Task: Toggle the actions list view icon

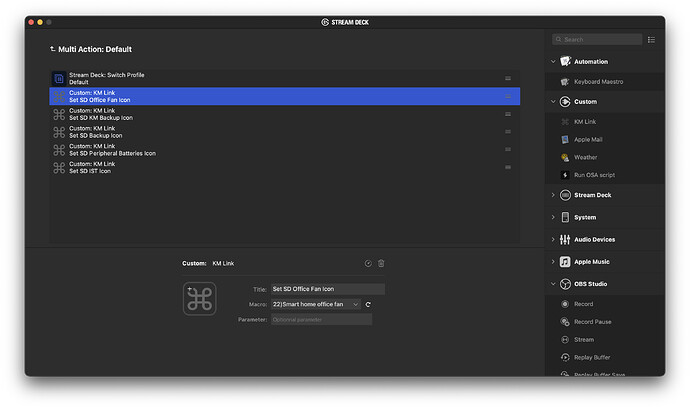Action: tap(651, 40)
